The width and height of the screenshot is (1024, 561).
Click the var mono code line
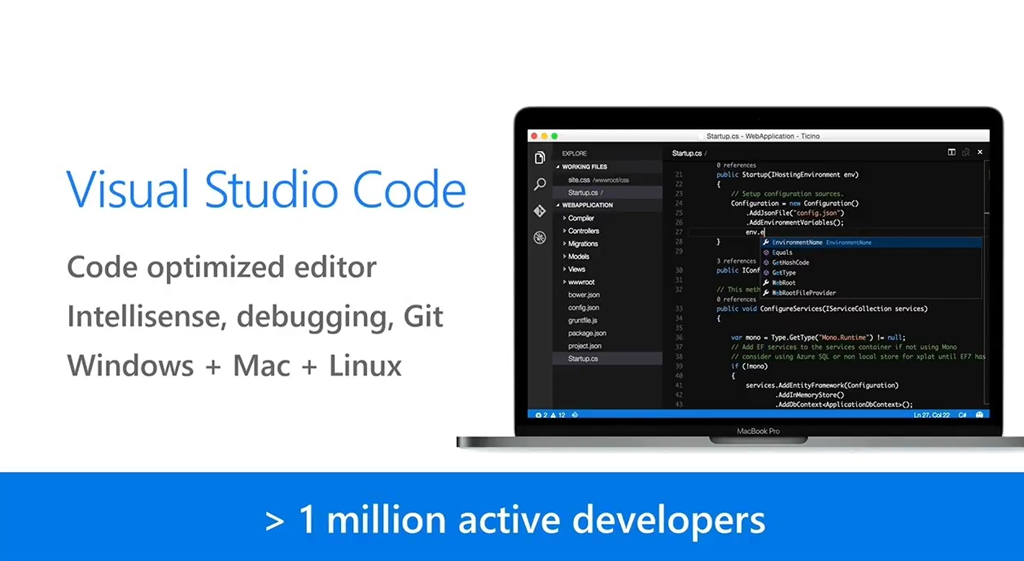(x=818, y=338)
